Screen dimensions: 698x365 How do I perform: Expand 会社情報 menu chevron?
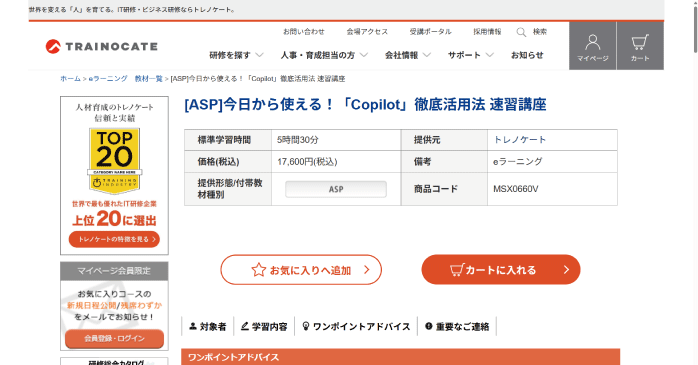[426, 55]
